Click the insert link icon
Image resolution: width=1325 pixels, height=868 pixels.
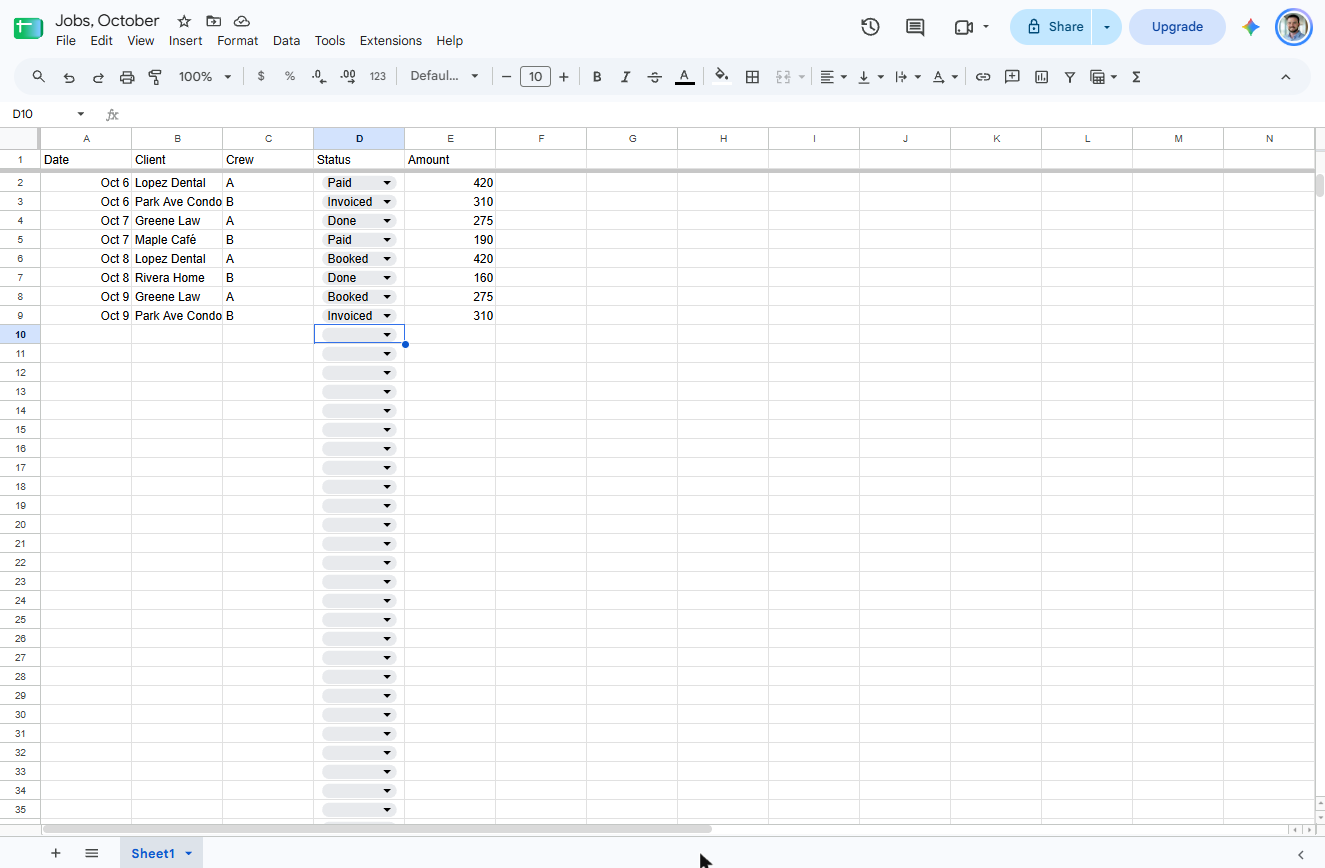(x=983, y=77)
